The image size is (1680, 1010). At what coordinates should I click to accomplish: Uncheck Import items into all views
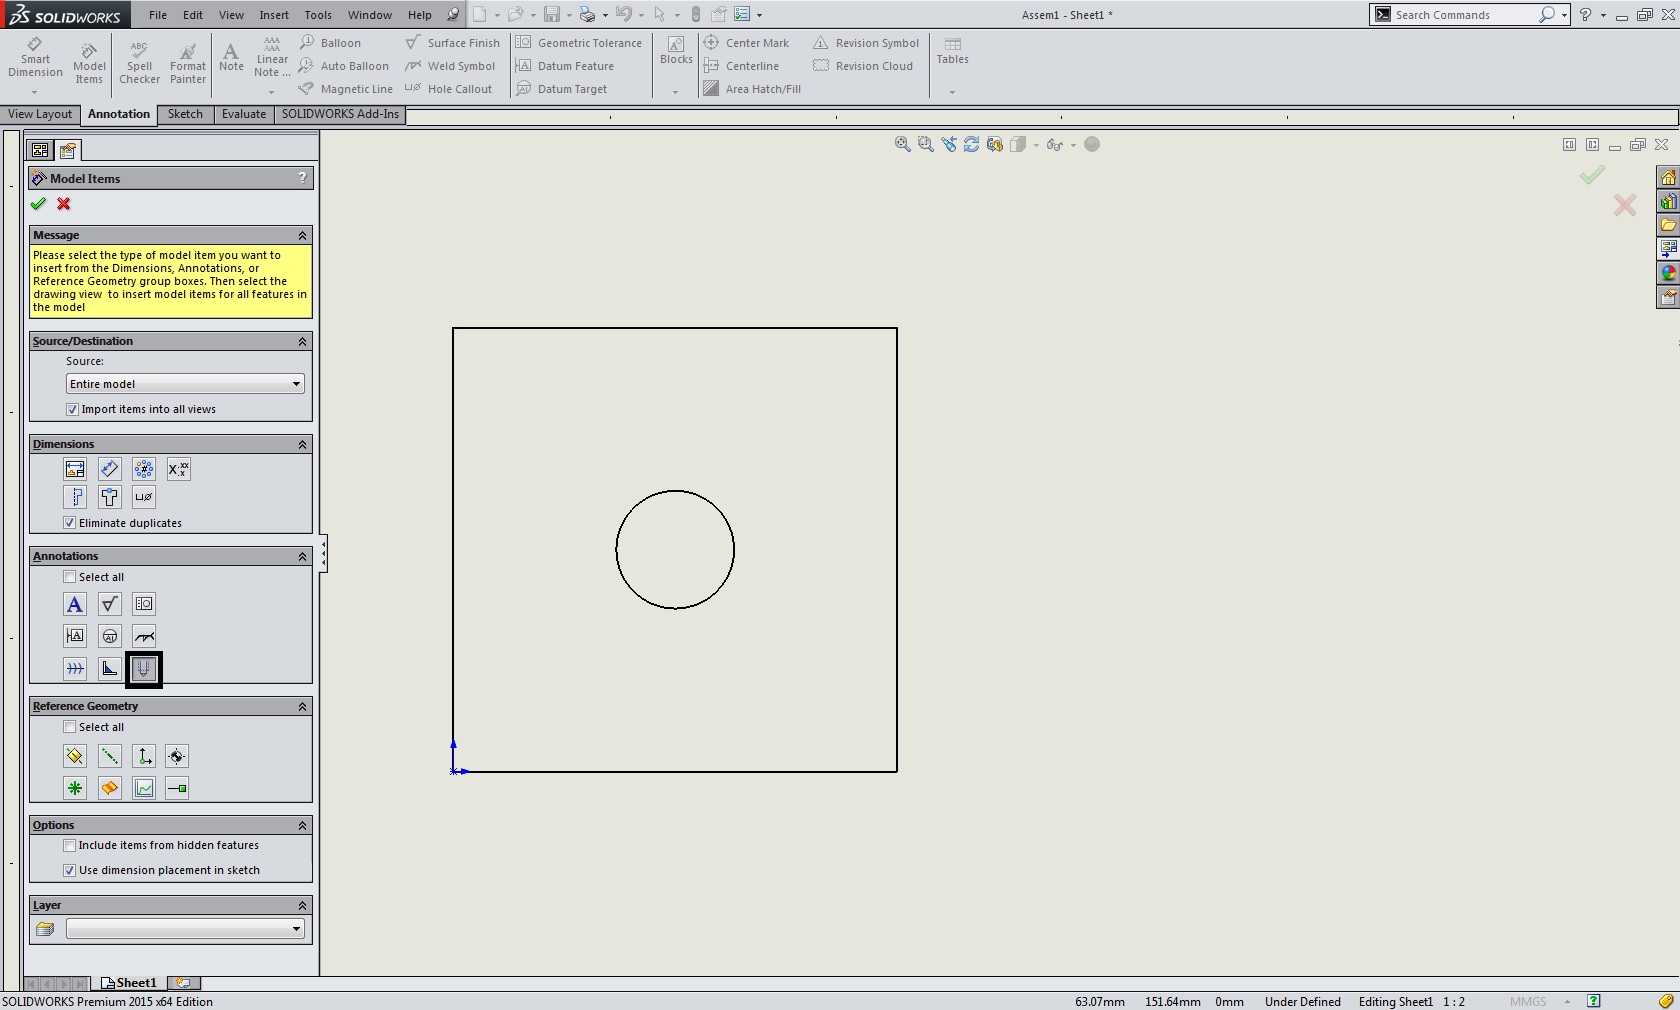(x=72, y=409)
